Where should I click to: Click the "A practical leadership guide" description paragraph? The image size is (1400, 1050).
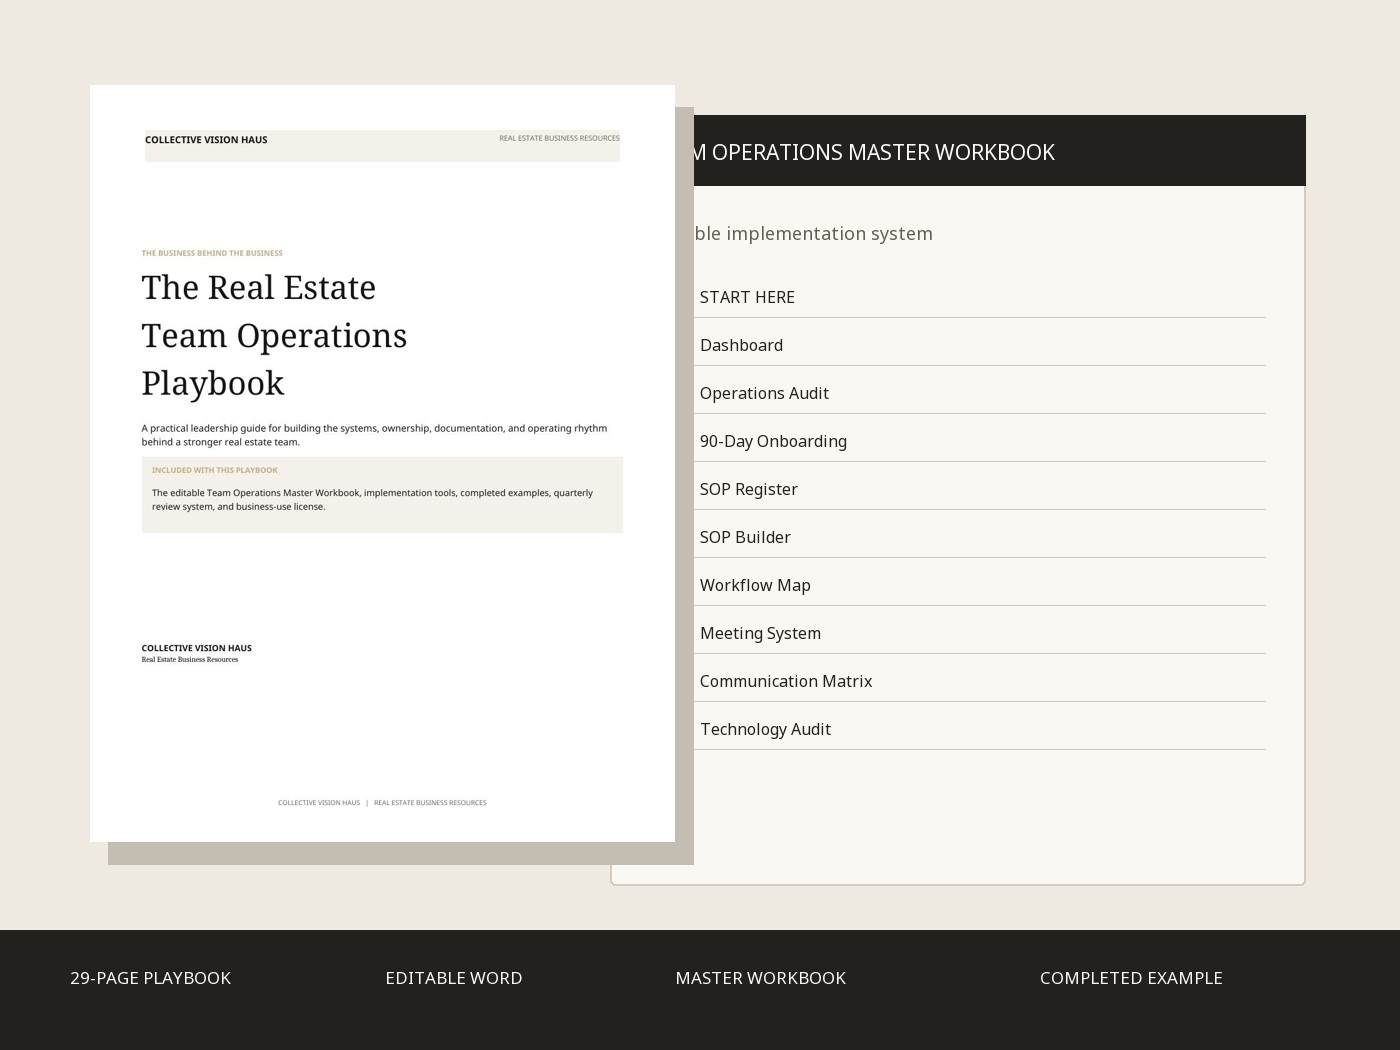click(x=374, y=435)
